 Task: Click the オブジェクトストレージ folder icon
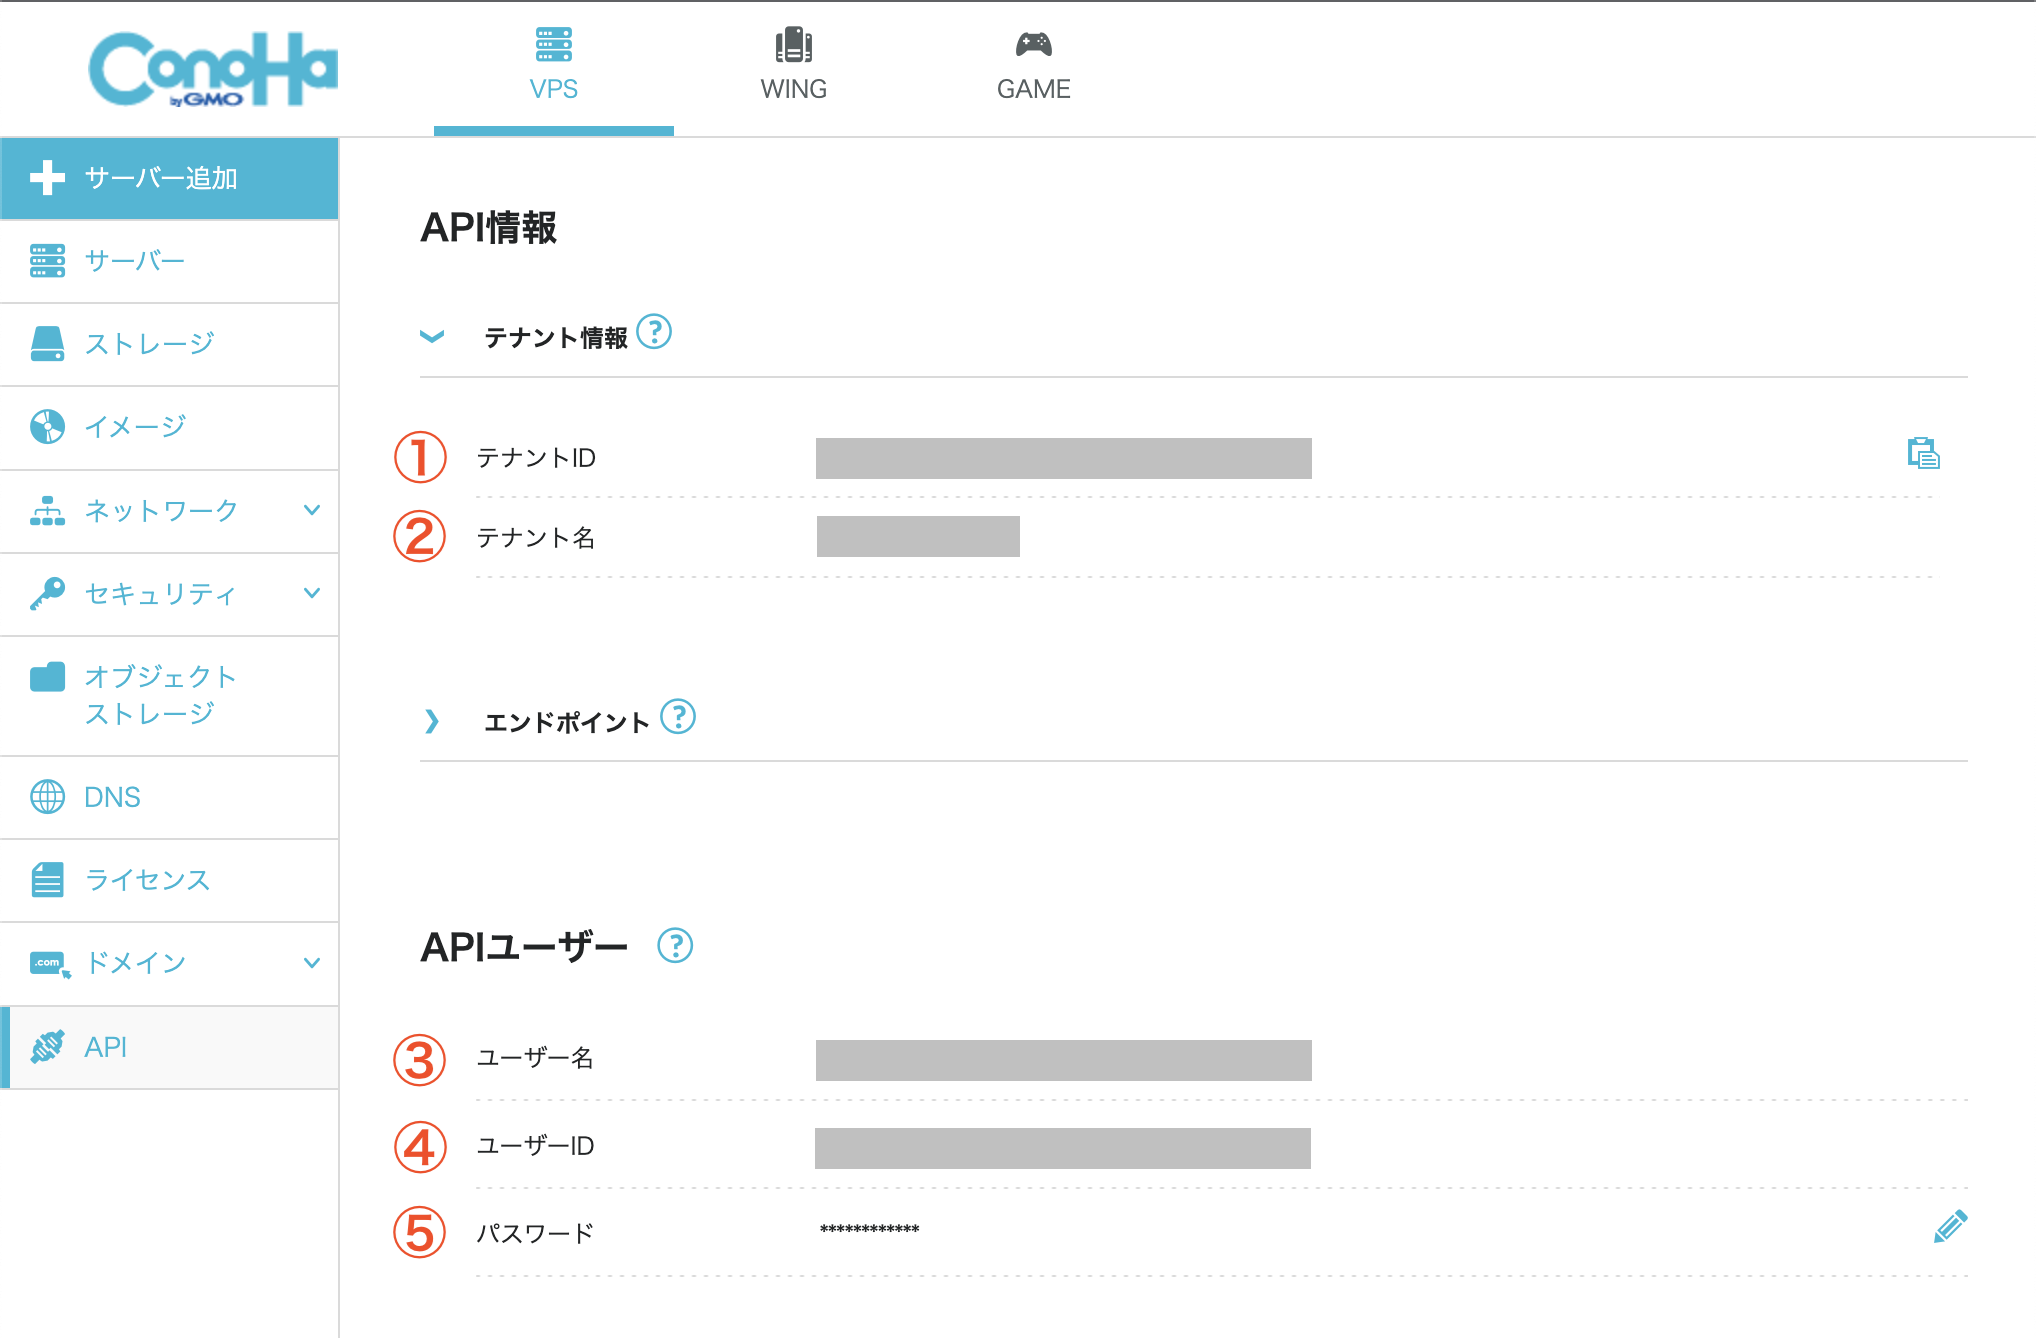pyautogui.click(x=47, y=677)
